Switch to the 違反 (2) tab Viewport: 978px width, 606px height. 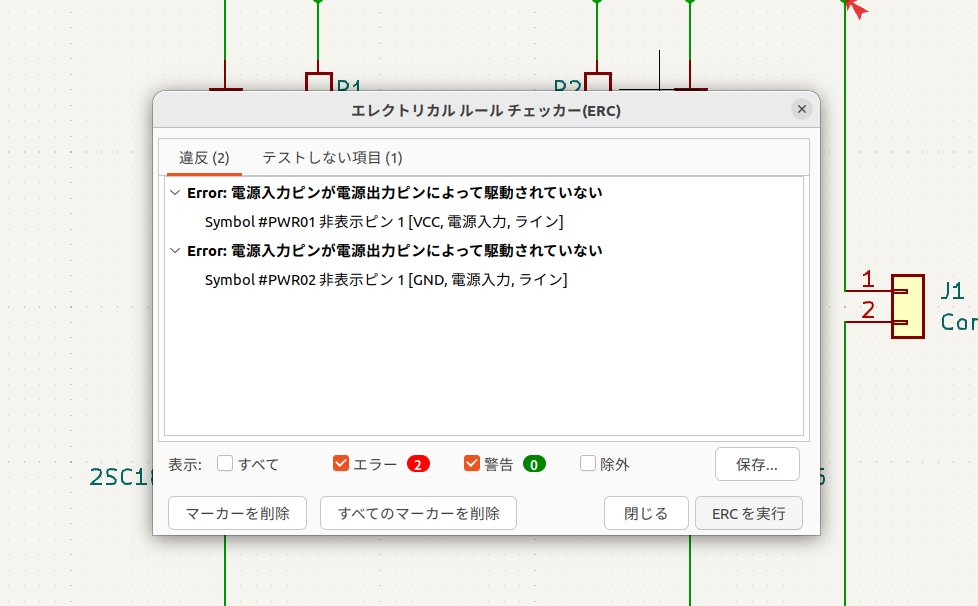click(204, 158)
